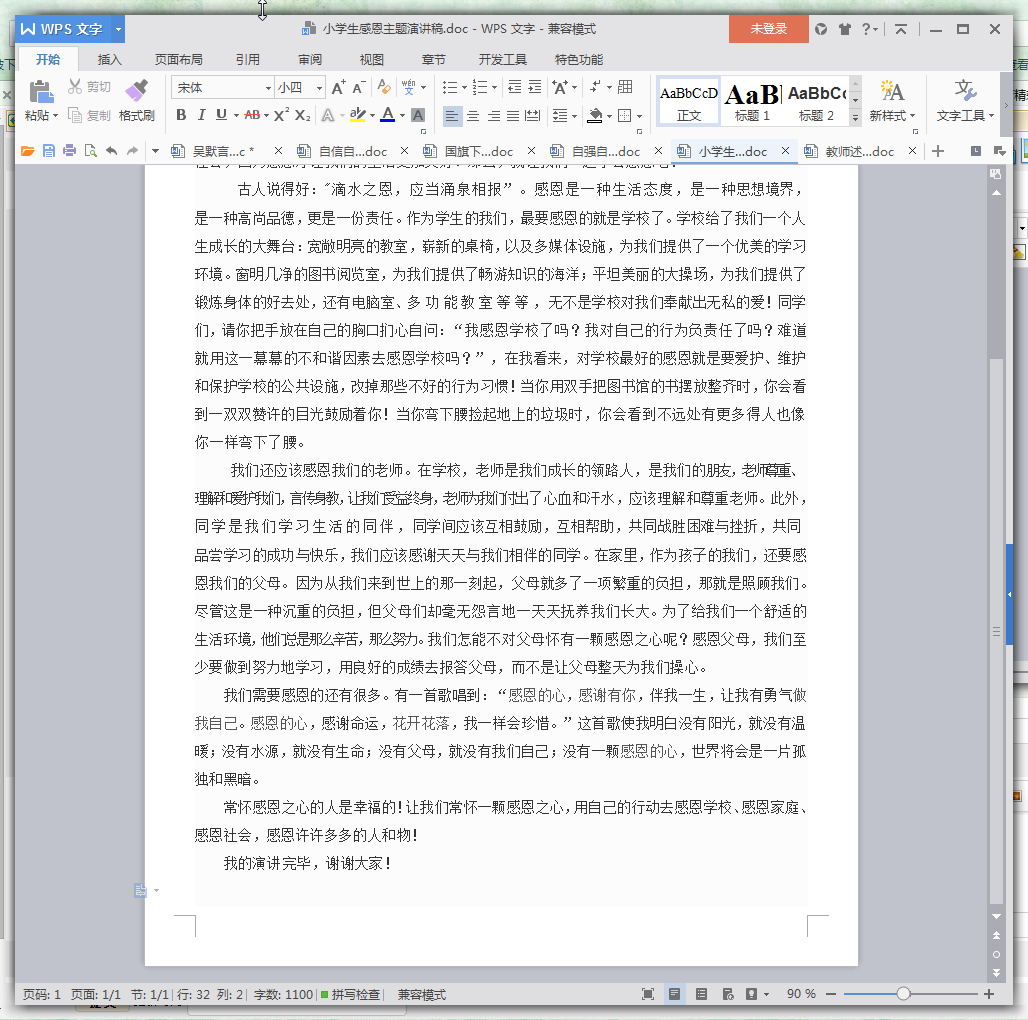Center-align the paragraph text
1028x1020 pixels.
(x=473, y=115)
